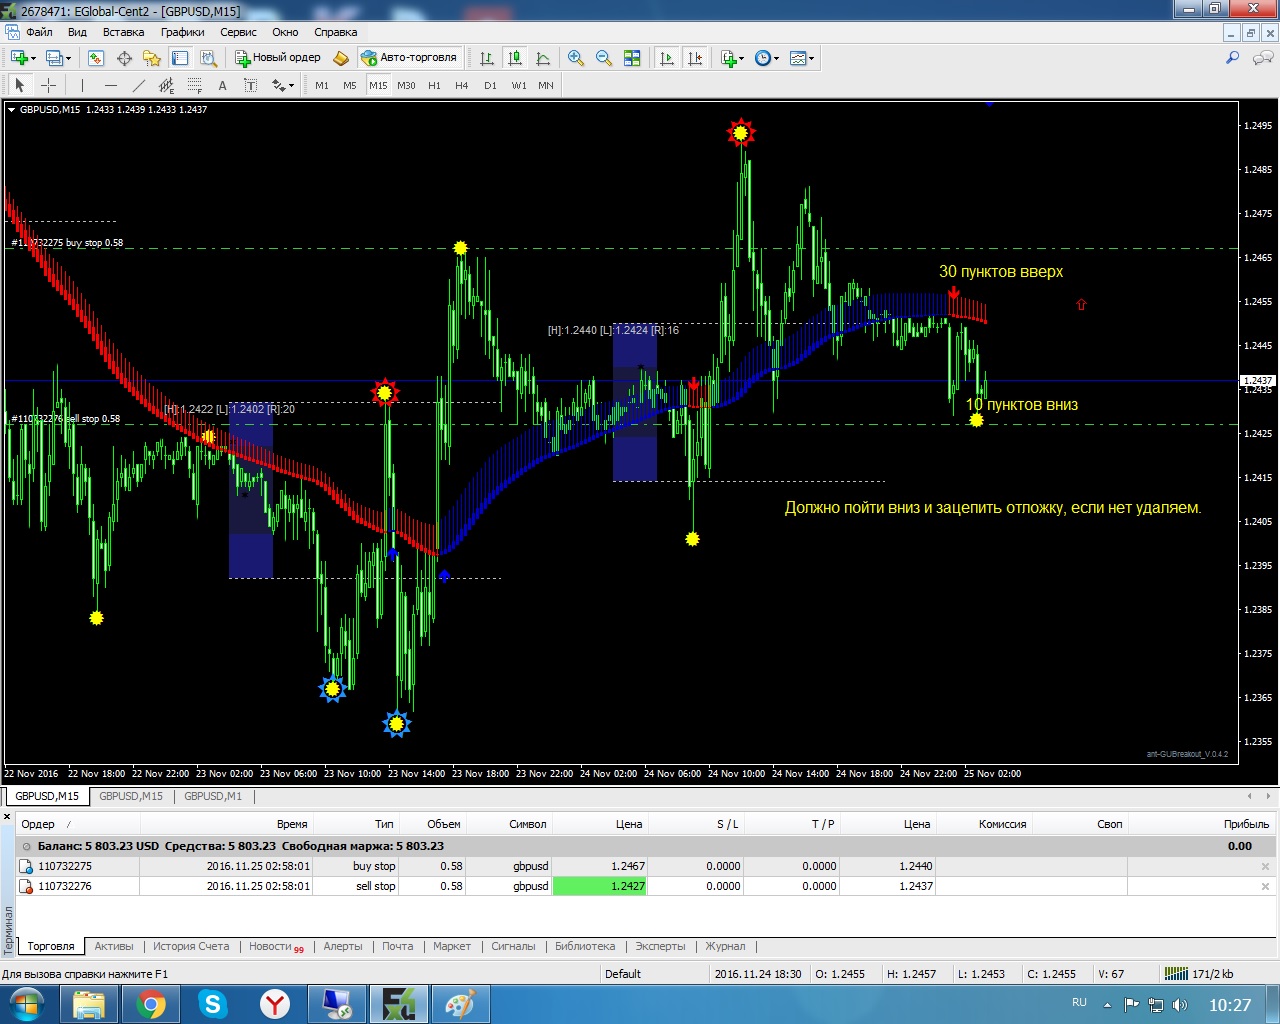Open the Эксперты terminal tab

660,946
